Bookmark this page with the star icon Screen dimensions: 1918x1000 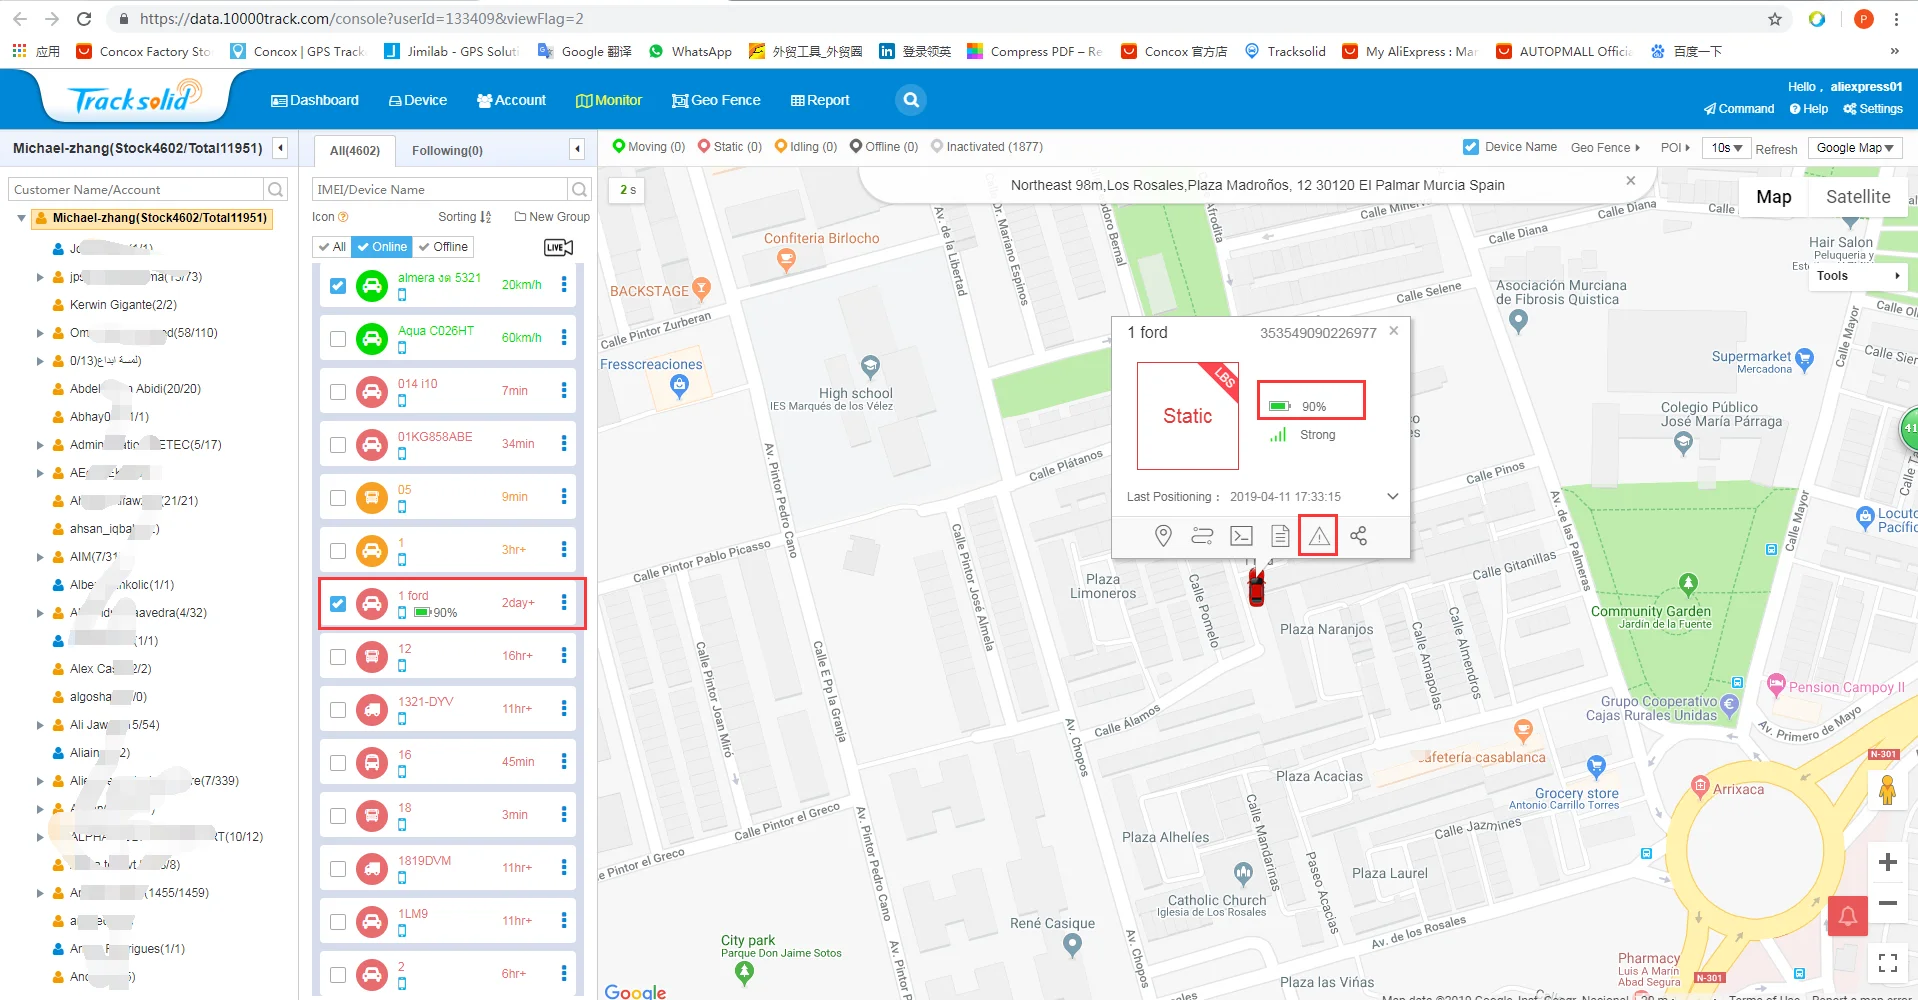(x=1775, y=19)
